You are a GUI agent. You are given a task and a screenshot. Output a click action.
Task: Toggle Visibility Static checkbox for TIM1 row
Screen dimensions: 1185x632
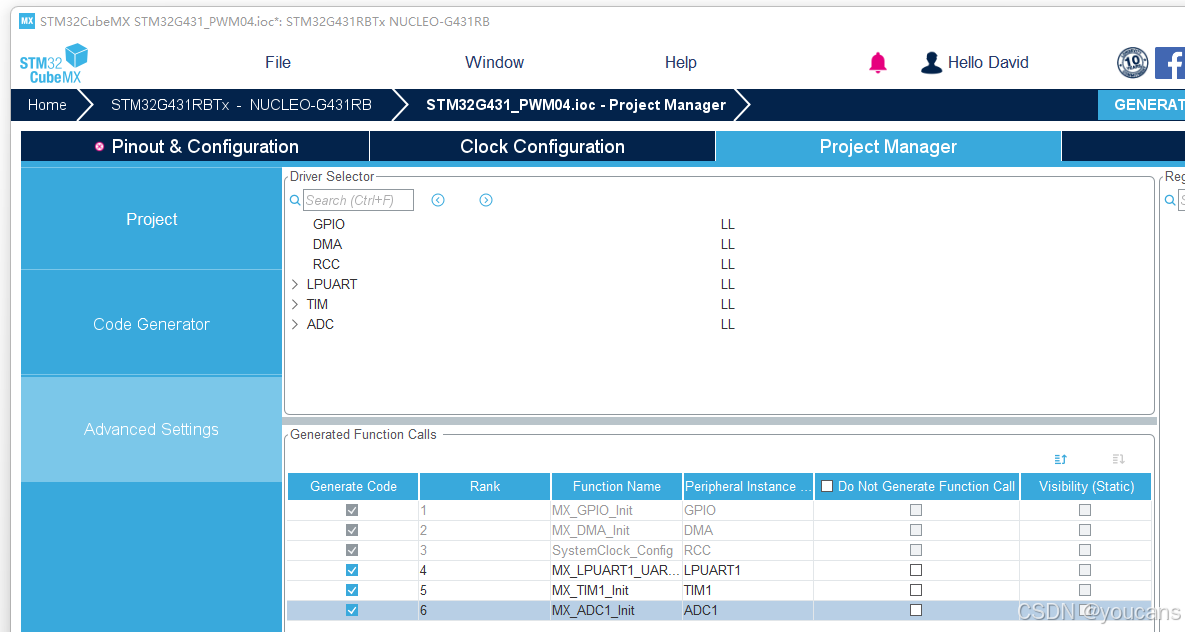(x=1084, y=590)
